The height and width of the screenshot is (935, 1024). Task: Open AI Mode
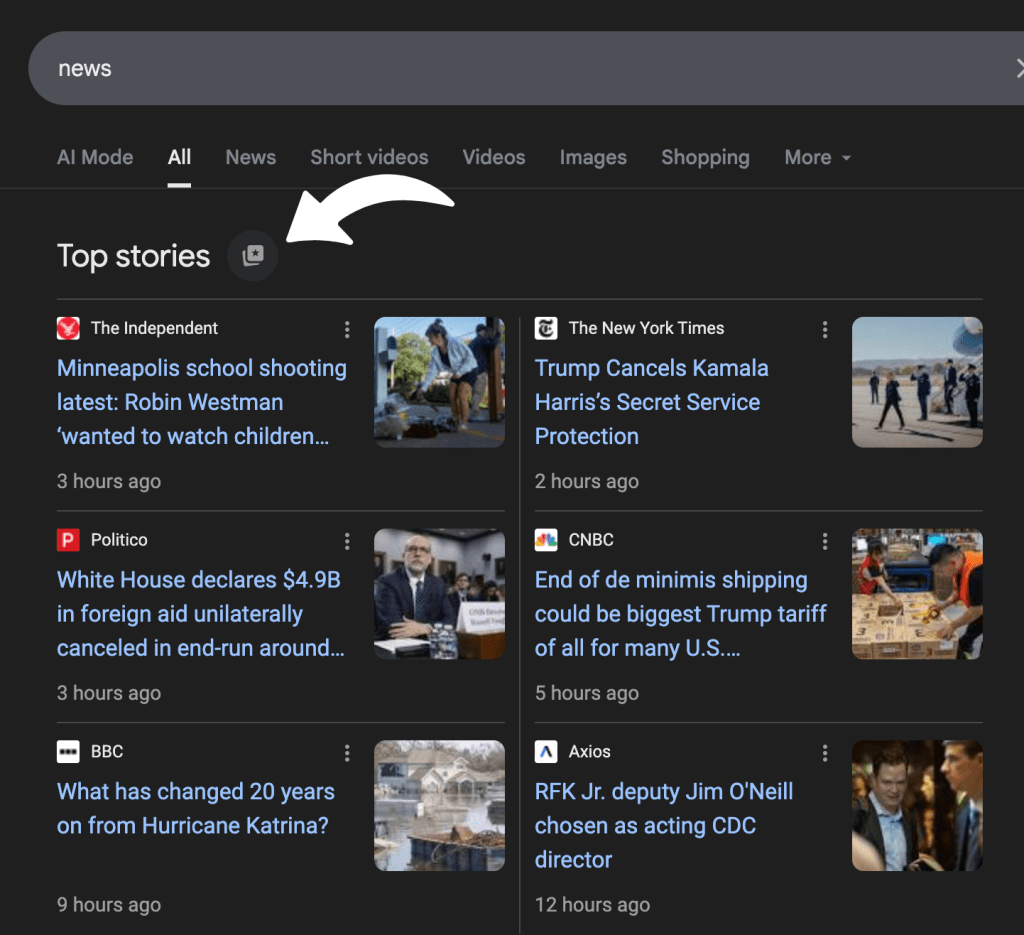[x=94, y=157]
